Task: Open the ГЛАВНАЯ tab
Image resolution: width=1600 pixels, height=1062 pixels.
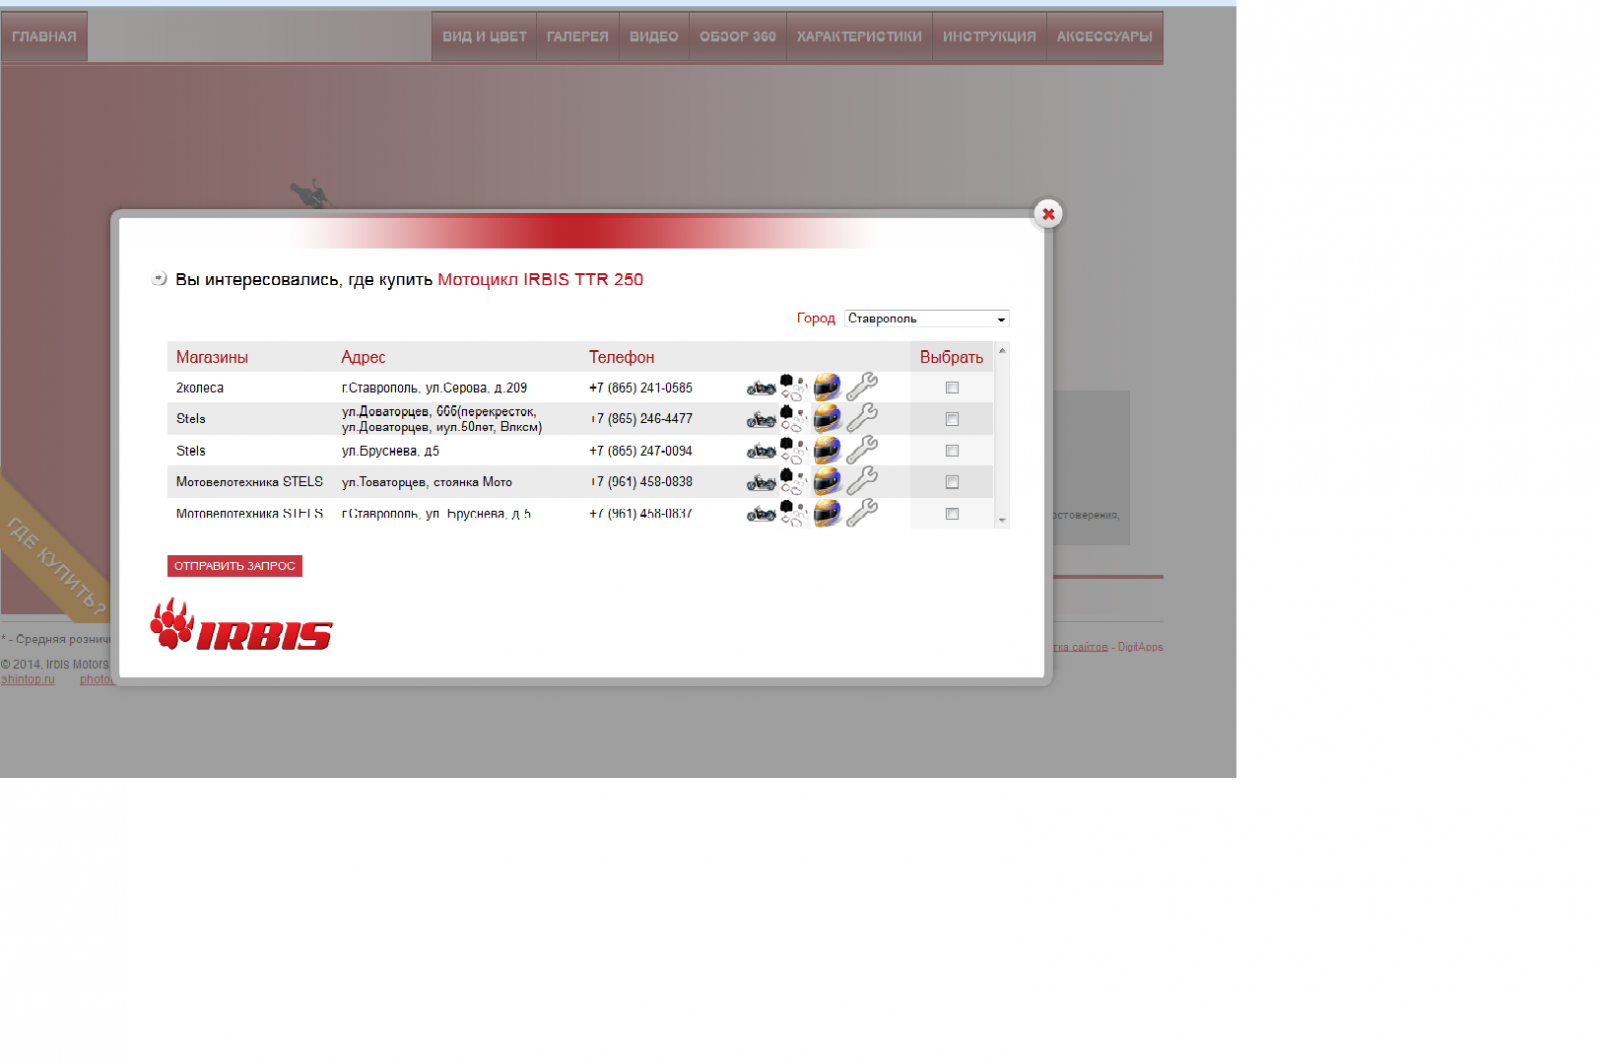Action: 44,37
